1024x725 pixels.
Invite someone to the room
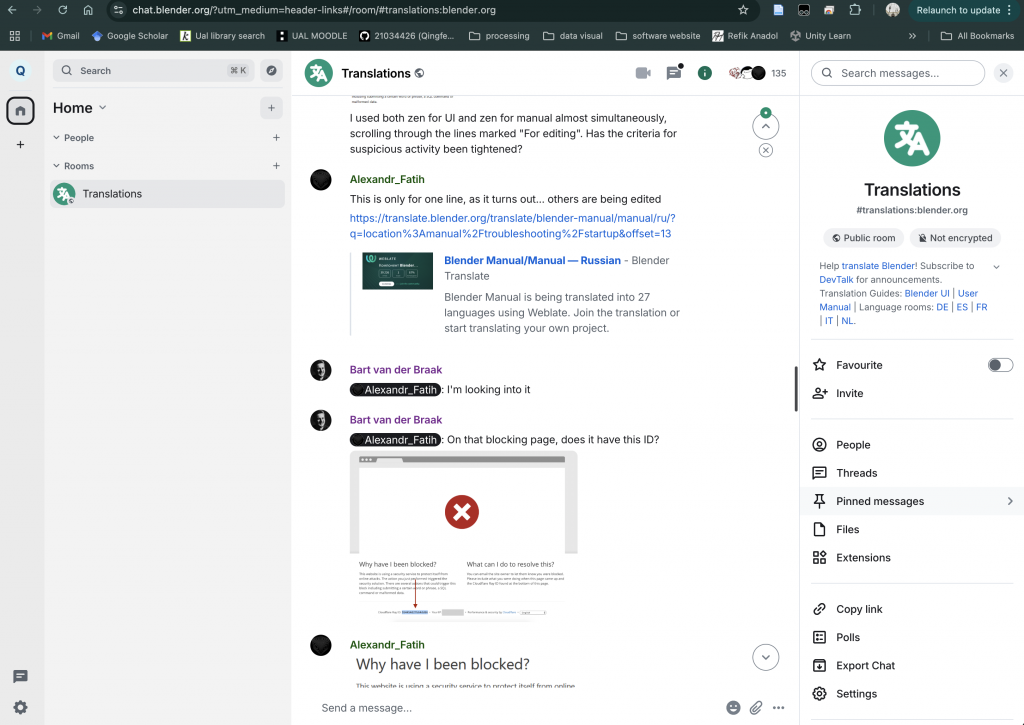pyautogui.click(x=912, y=393)
